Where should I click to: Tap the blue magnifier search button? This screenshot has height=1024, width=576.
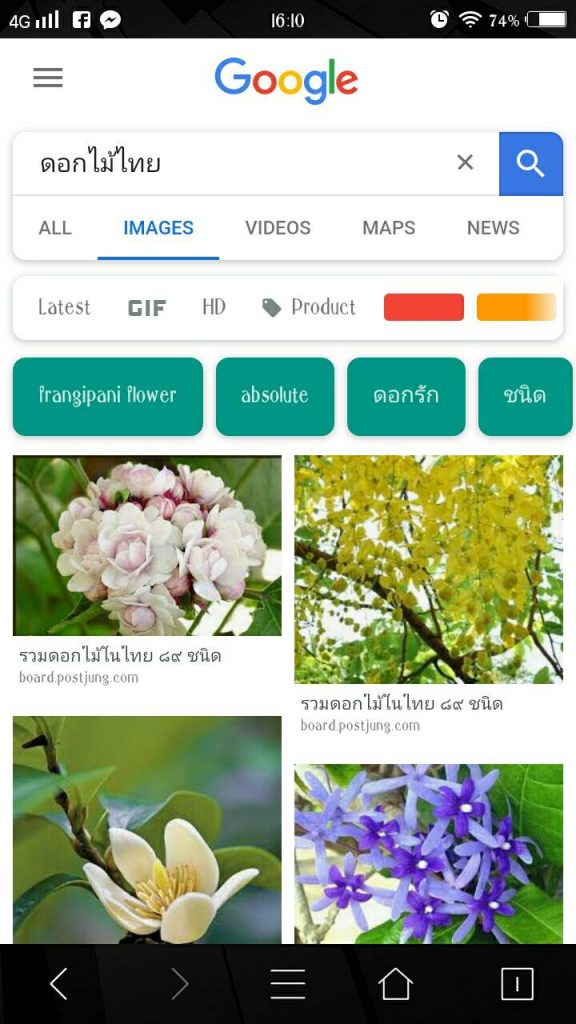click(531, 164)
